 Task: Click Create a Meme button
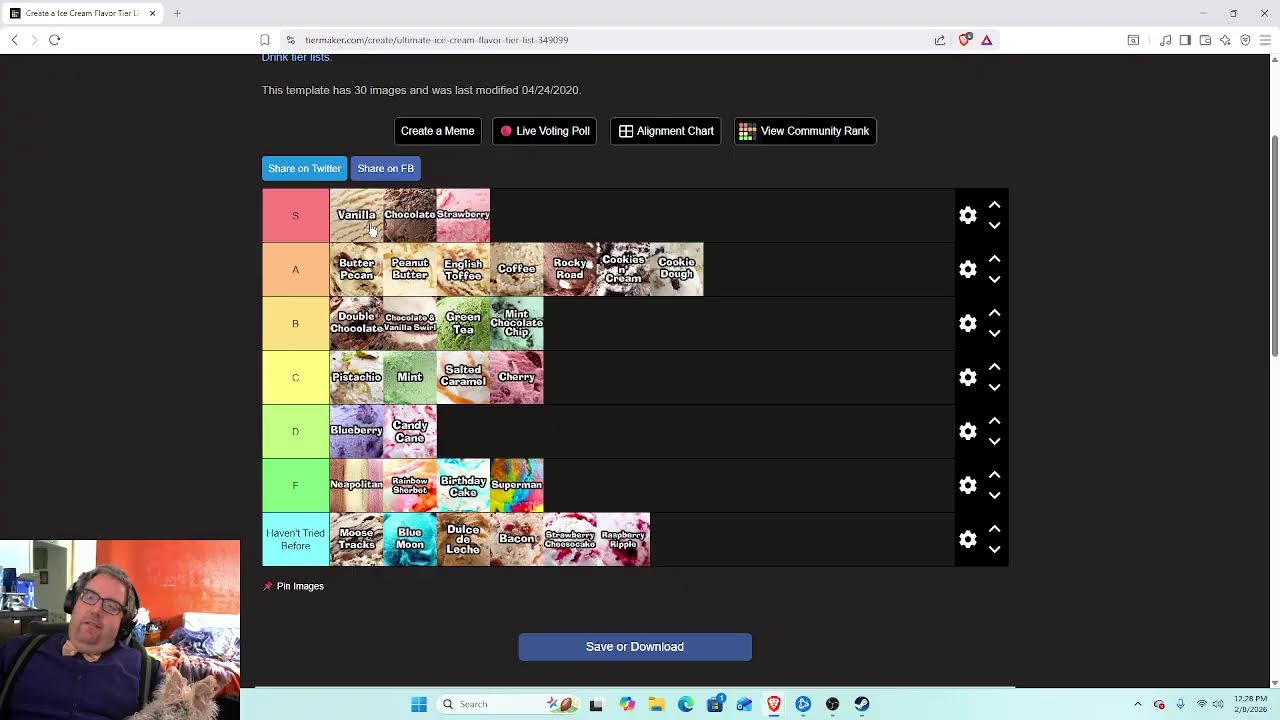tap(437, 131)
